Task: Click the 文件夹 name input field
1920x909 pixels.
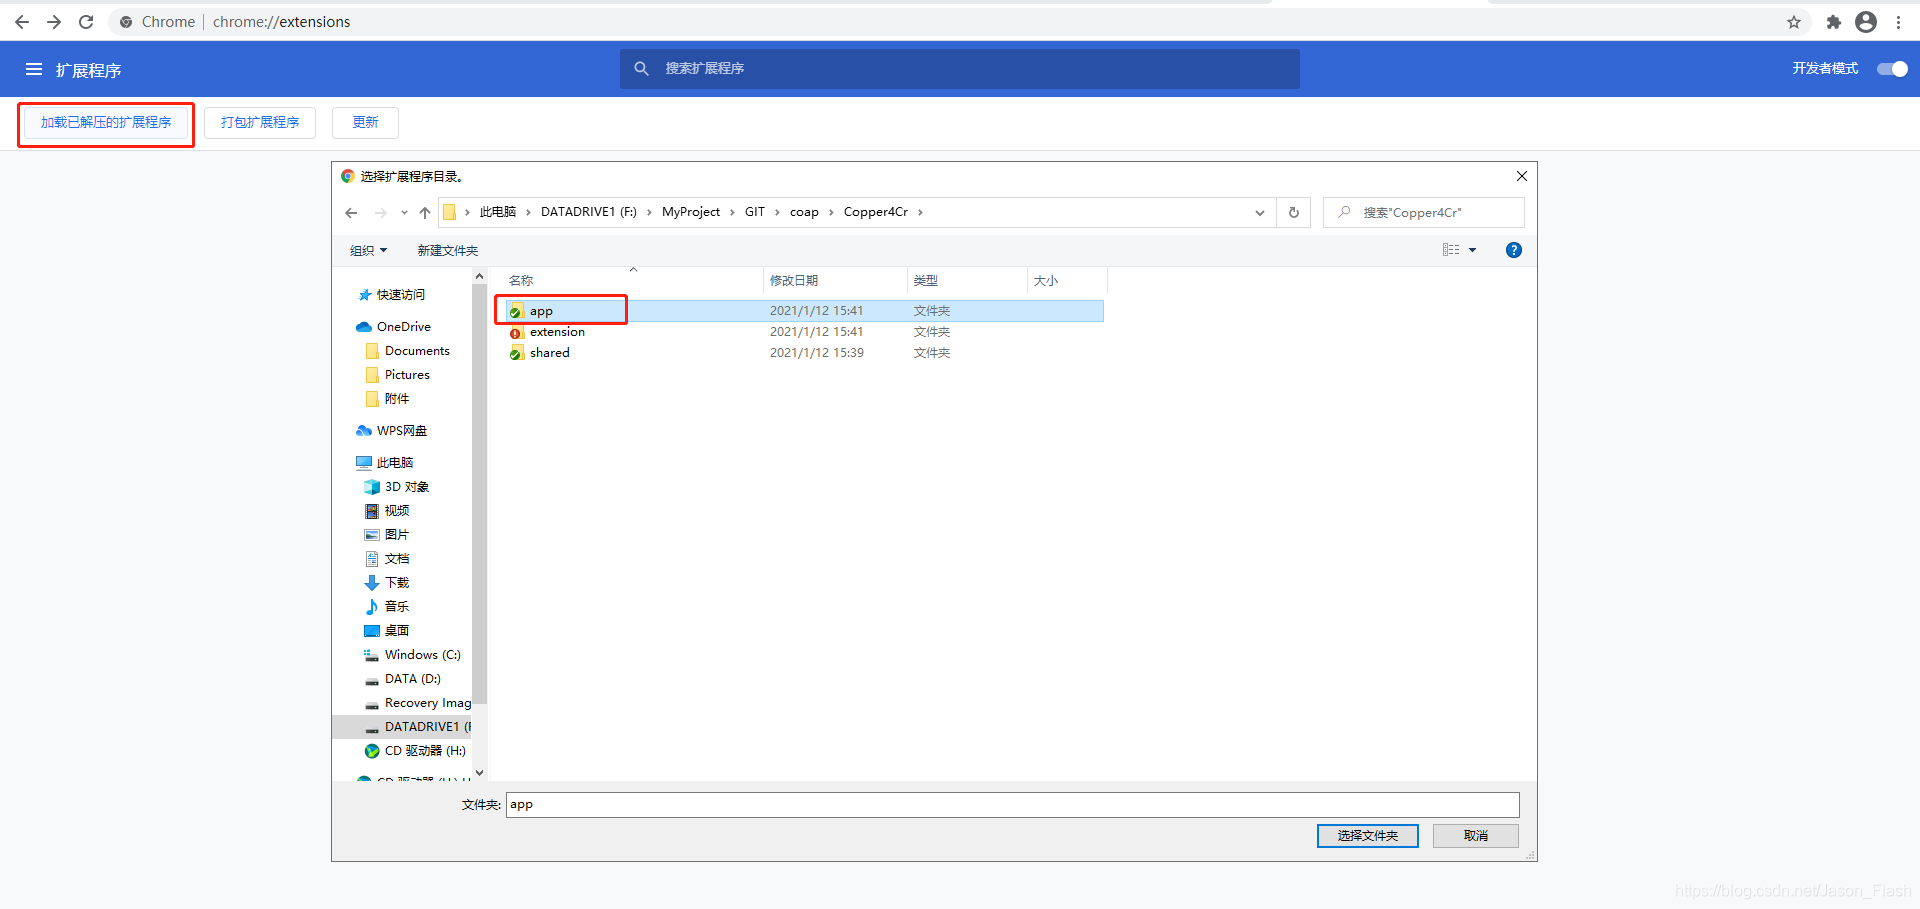Action: click(x=1013, y=805)
